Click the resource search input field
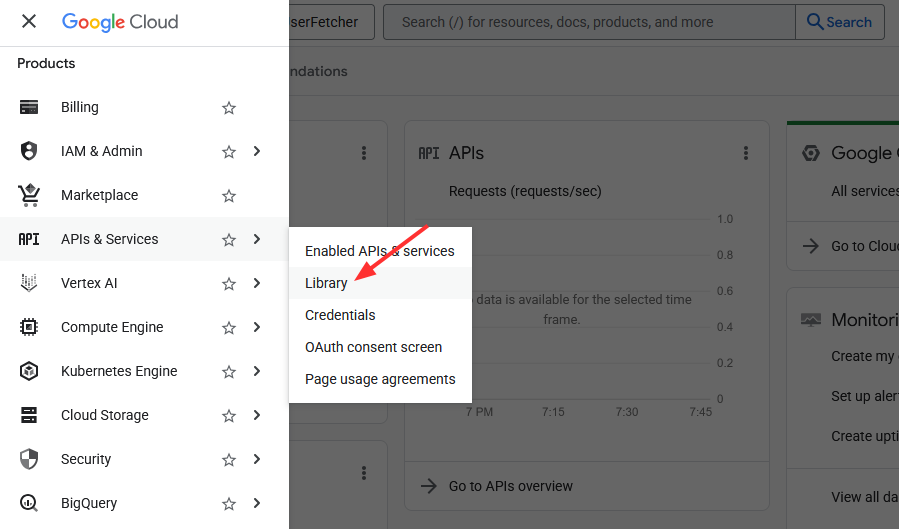This screenshot has height=529, width=899. (588, 22)
